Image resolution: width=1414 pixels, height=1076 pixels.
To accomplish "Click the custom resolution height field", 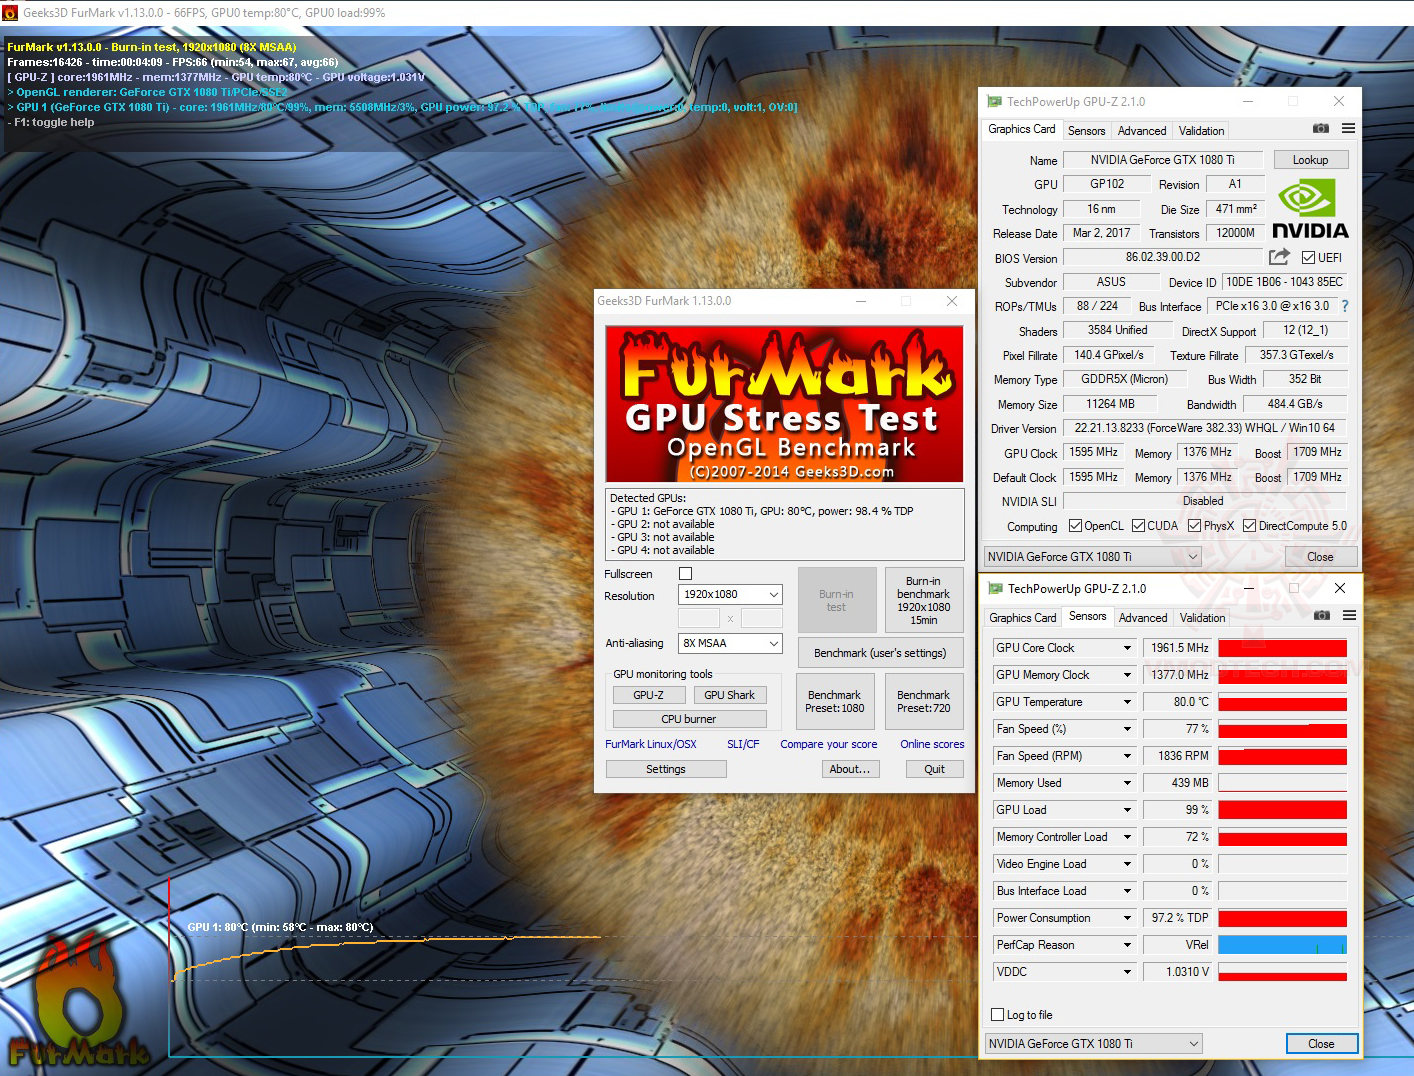I will coord(762,618).
